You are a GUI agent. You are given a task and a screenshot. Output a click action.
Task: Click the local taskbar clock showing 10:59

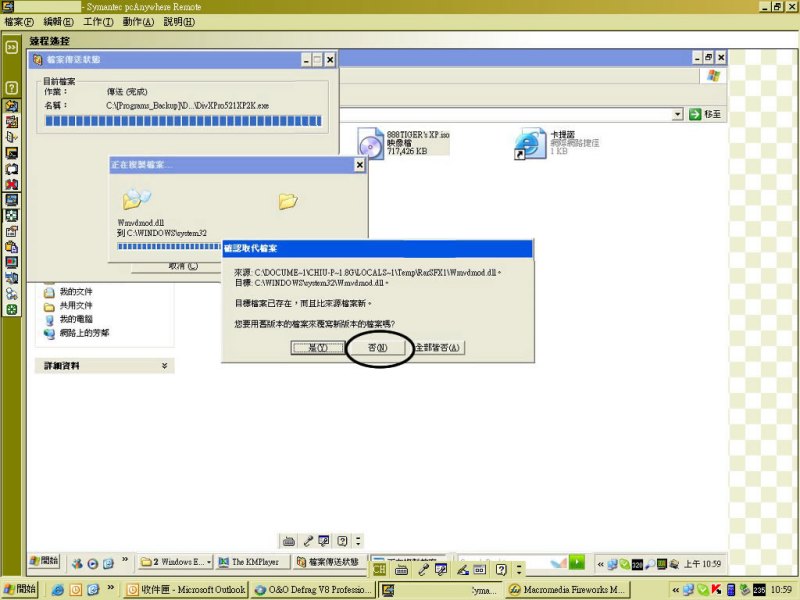click(x=781, y=590)
